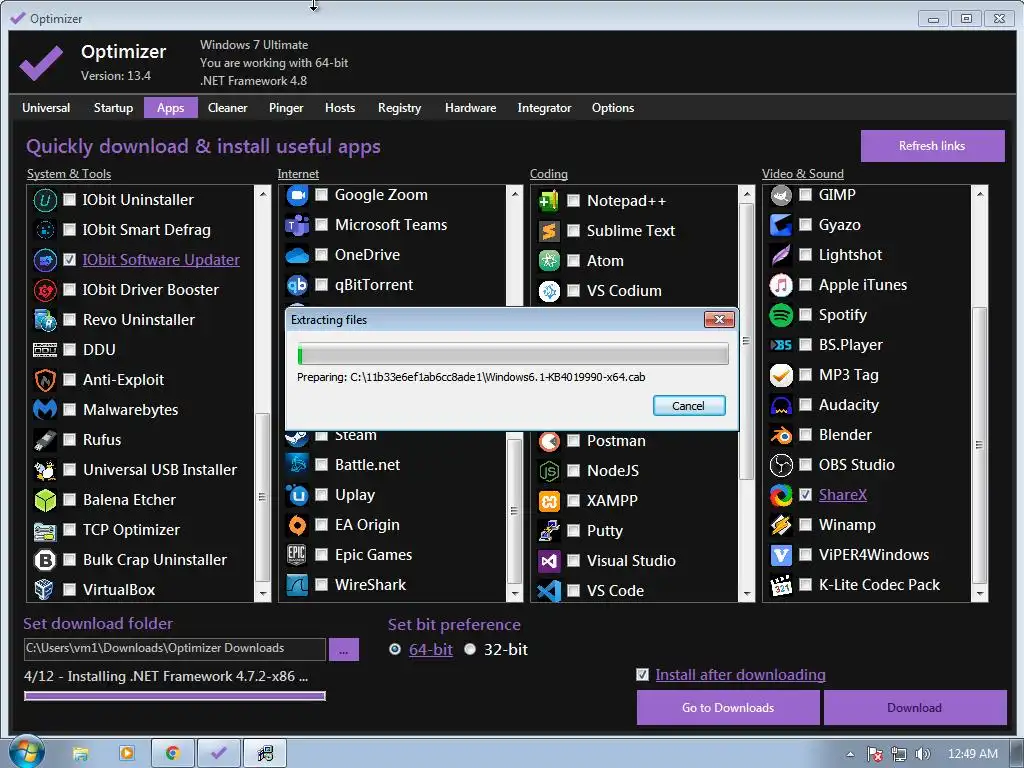Click the Rufus USB icon

coord(45,440)
